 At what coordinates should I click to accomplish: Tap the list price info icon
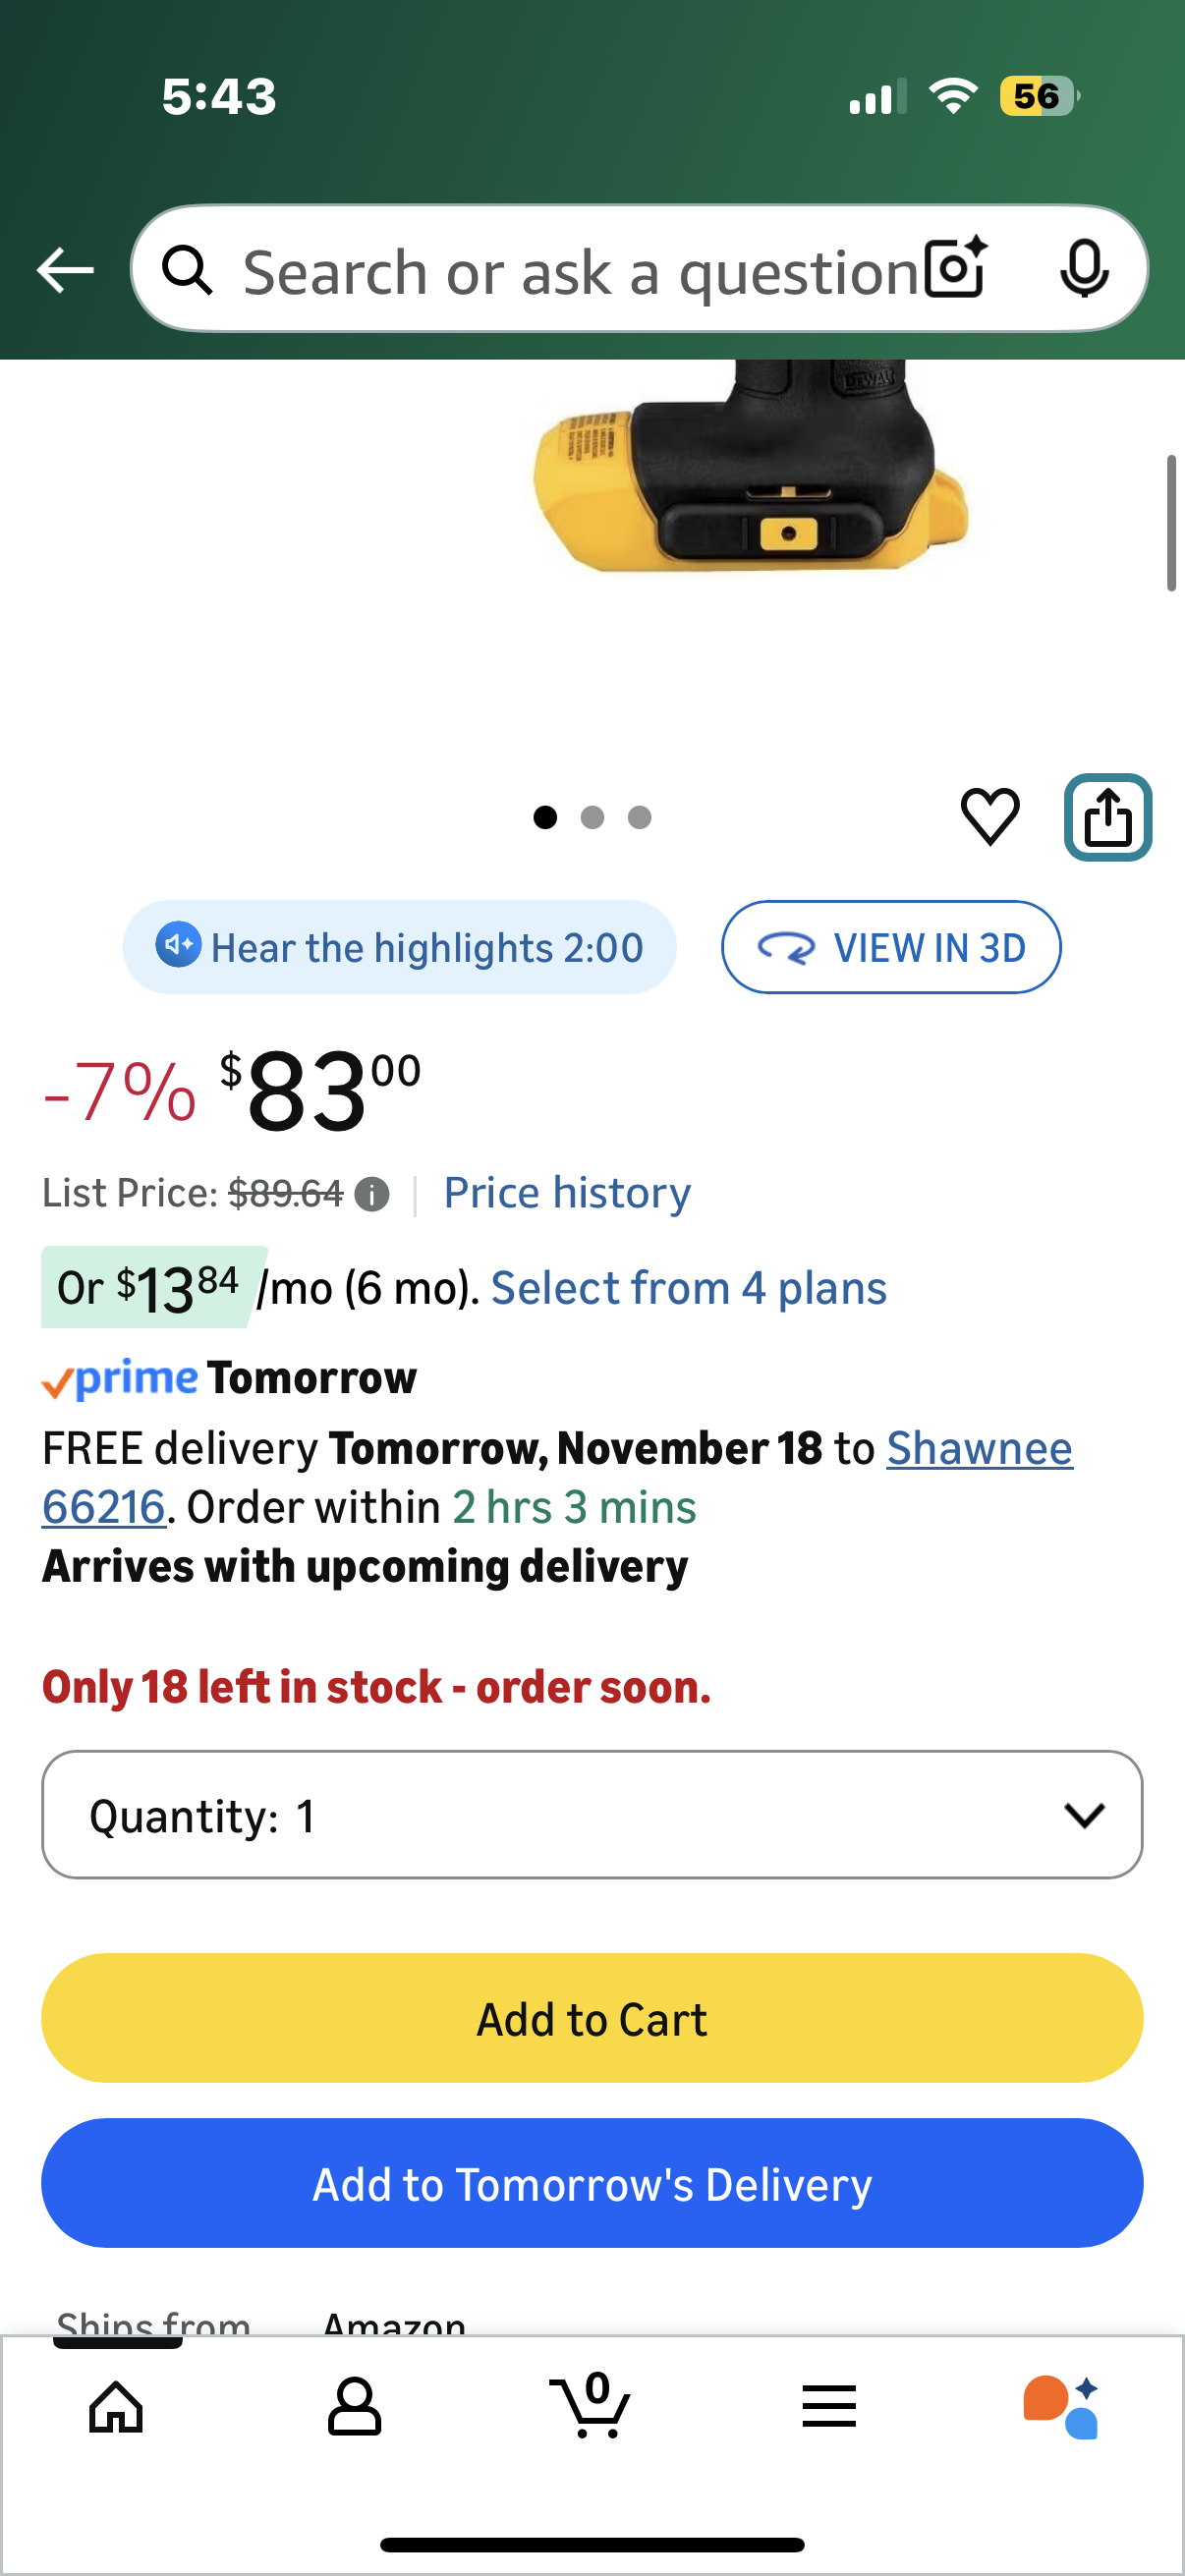pos(372,1194)
